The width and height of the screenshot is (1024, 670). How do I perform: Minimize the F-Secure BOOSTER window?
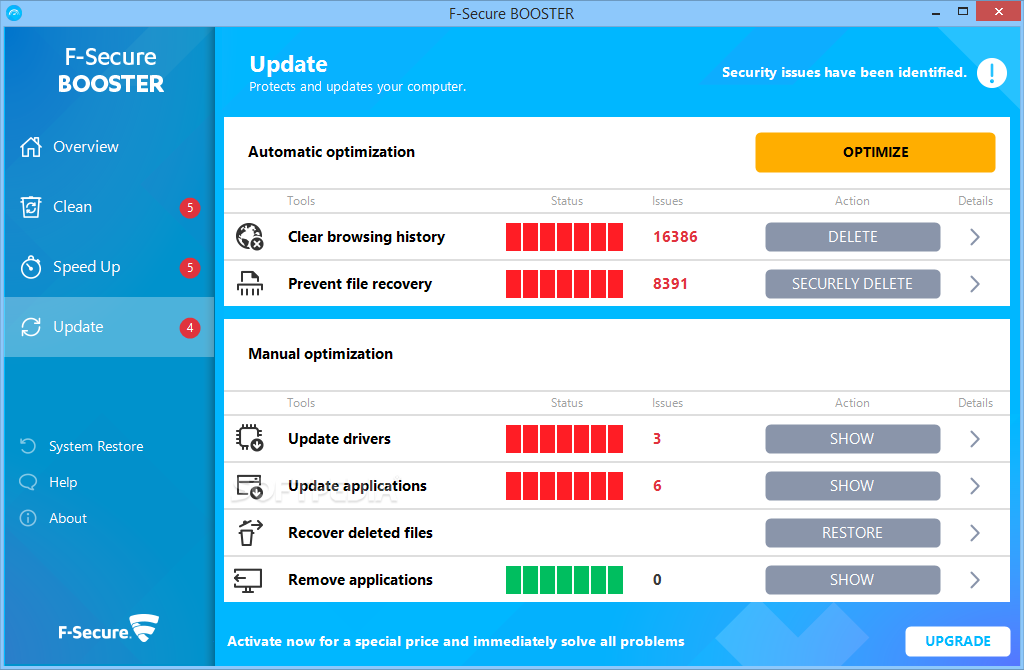click(x=936, y=12)
